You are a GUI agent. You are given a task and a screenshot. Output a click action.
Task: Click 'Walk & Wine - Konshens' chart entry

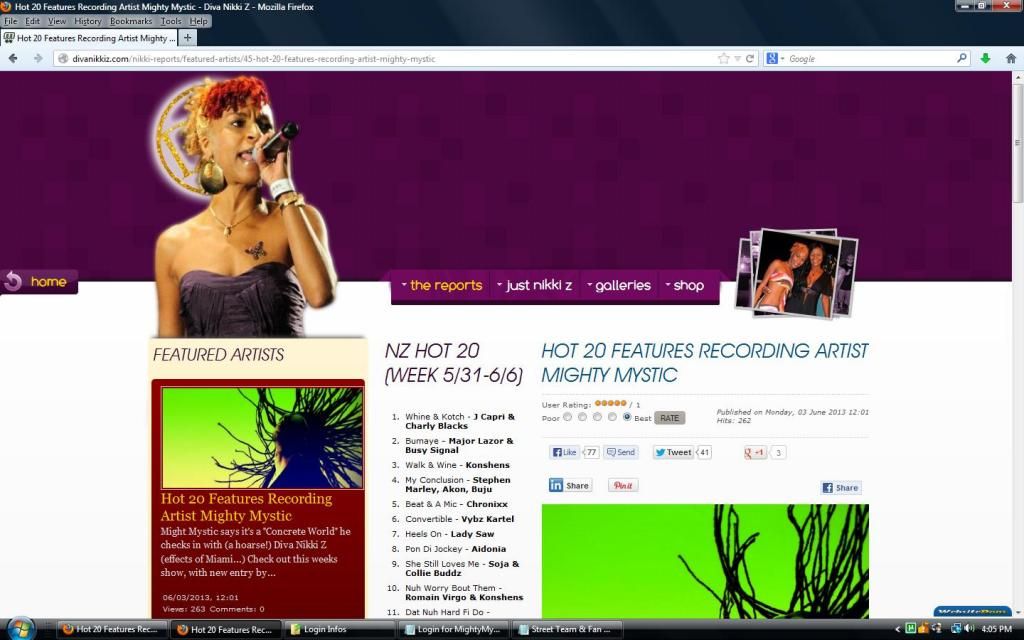pos(457,465)
